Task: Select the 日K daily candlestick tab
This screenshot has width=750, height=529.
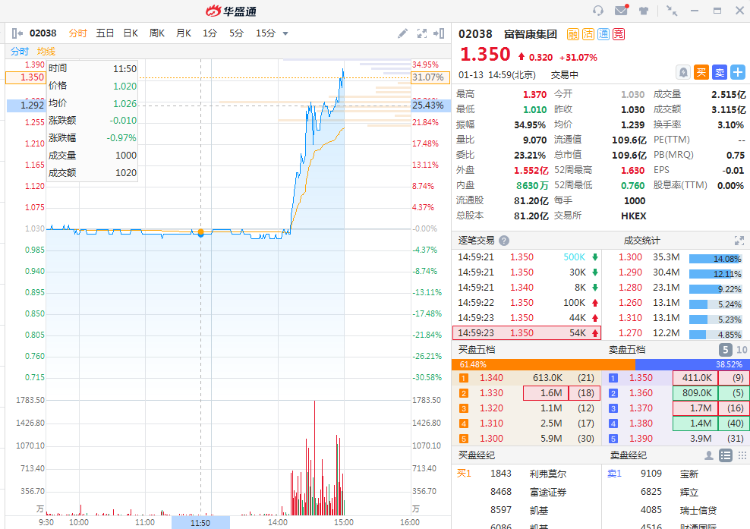Action: pyautogui.click(x=131, y=33)
